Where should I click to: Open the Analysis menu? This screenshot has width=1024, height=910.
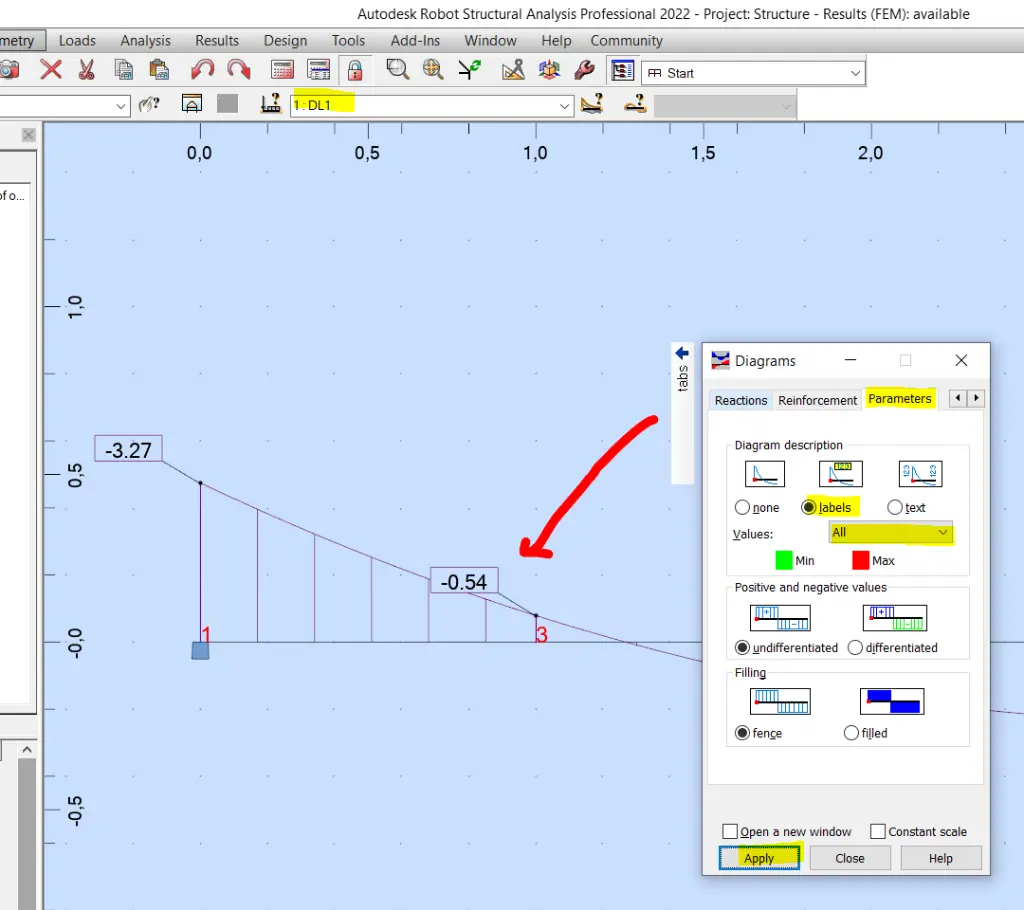[145, 41]
